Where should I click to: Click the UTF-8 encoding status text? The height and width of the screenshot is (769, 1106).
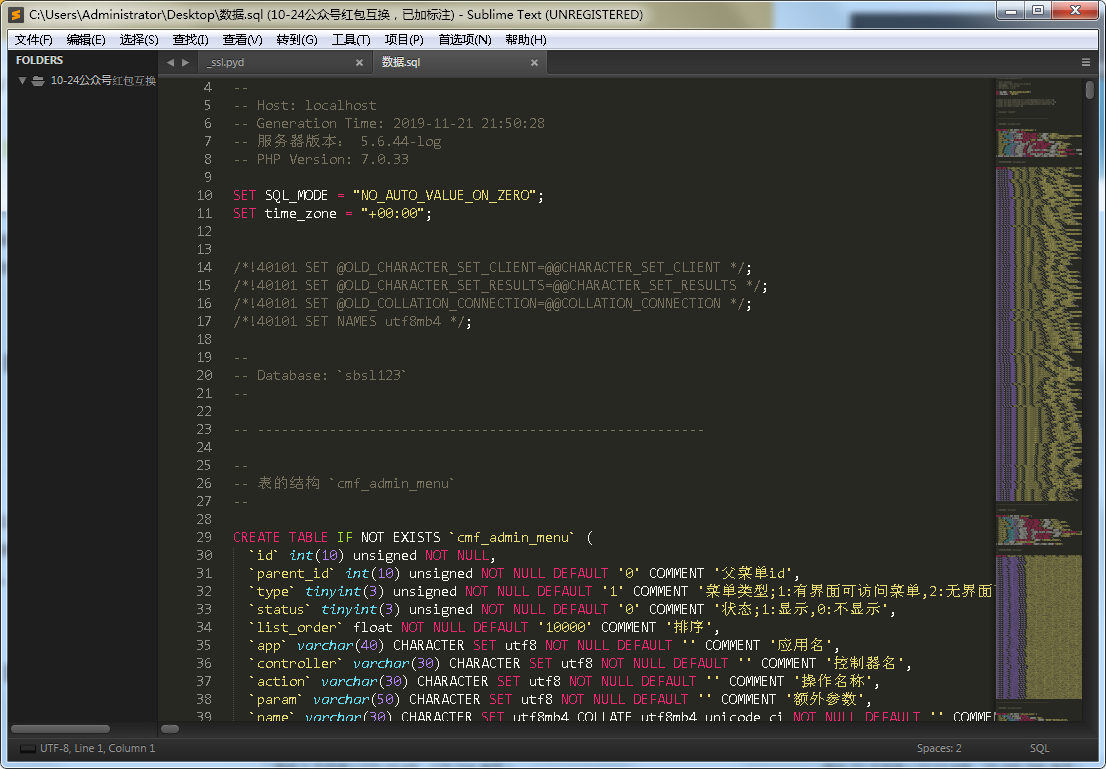[x=58, y=748]
